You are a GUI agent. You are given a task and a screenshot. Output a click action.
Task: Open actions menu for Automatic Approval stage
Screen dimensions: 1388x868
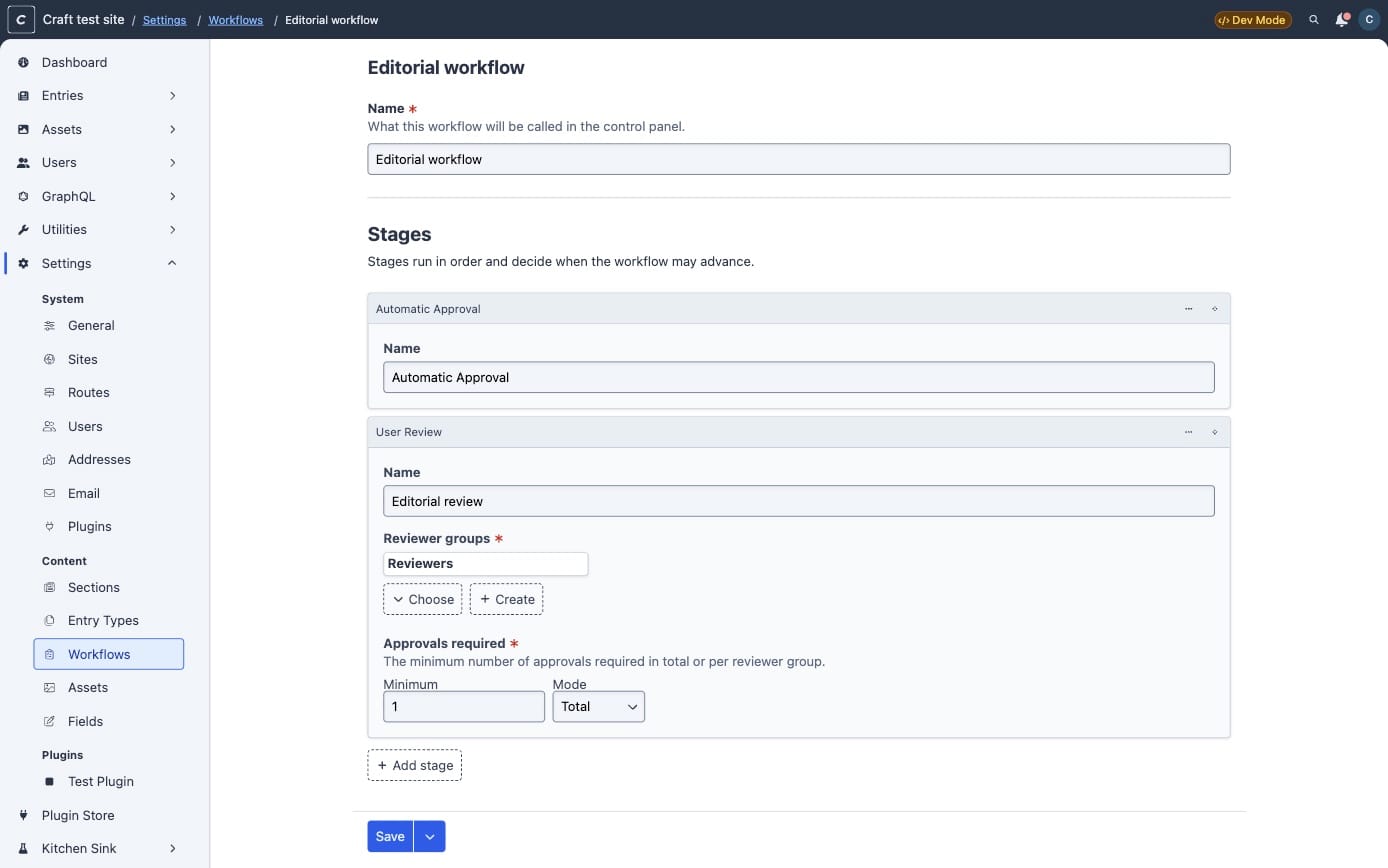click(x=1189, y=309)
